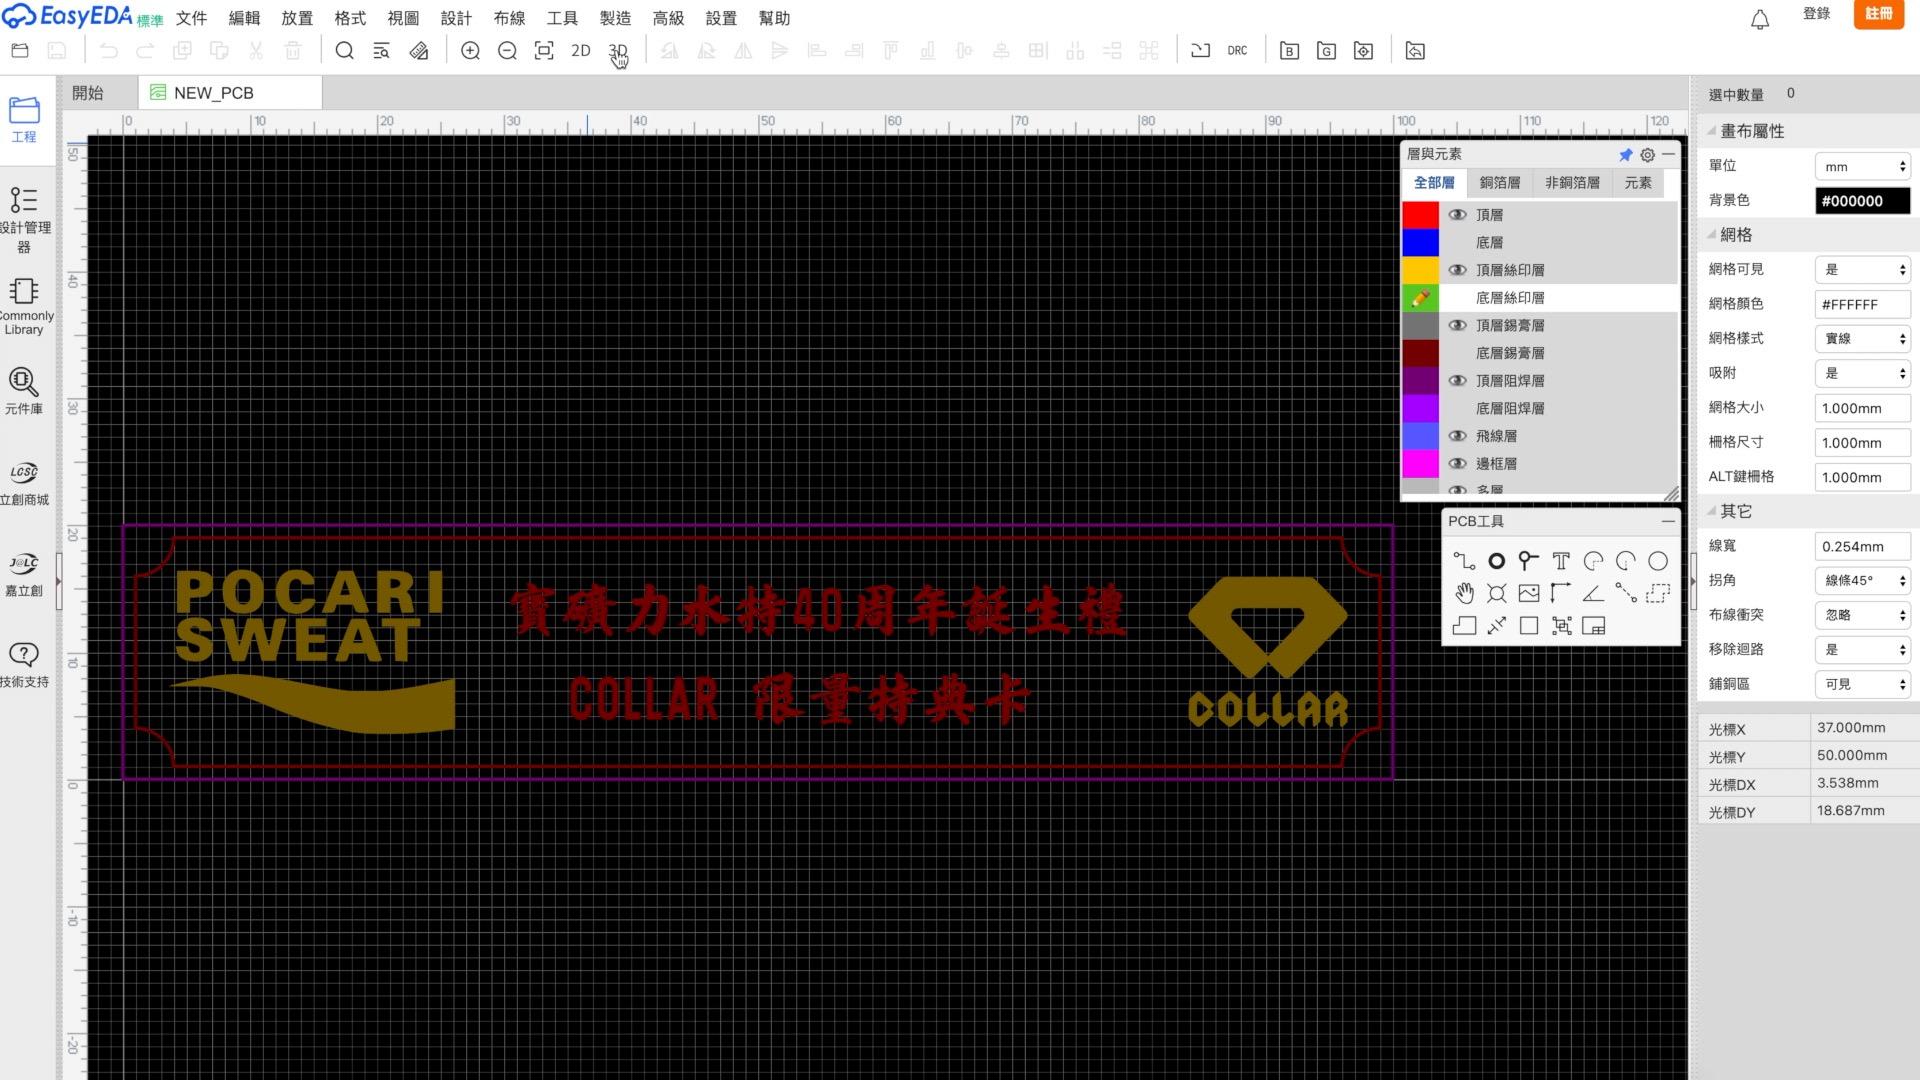This screenshot has height=1080, width=1920.
Task: Collapse the 畫布屬性 canvas properties section
Action: coord(1712,131)
